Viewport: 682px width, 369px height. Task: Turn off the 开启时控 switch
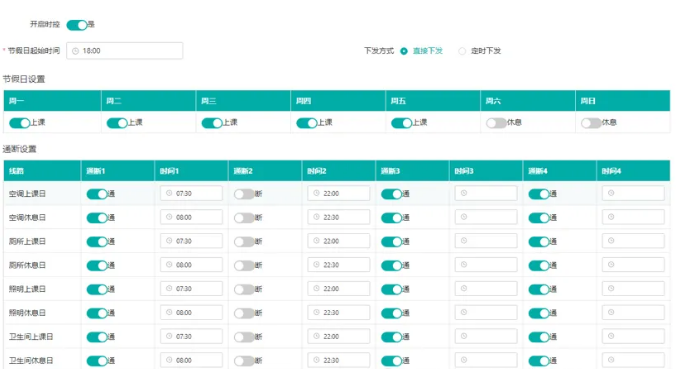pyautogui.click(x=77, y=25)
